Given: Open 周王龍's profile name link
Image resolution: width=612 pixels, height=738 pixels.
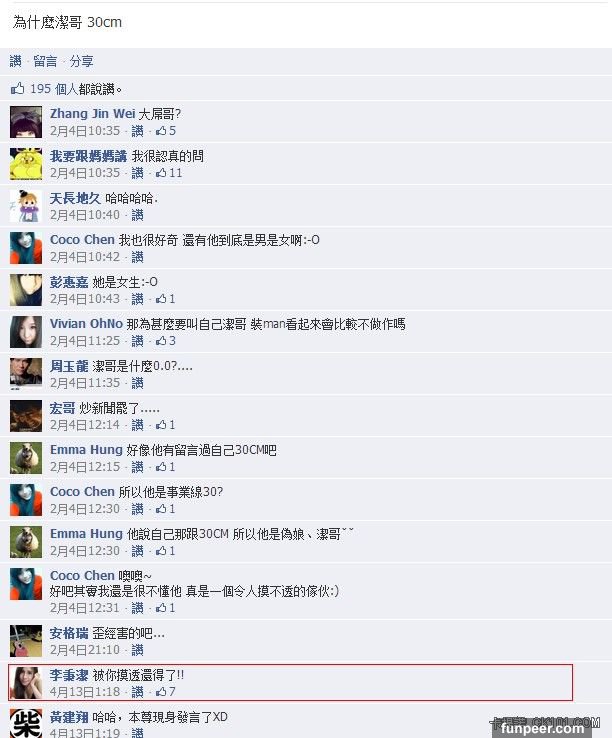Looking at the screenshot, I should point(69,366).
